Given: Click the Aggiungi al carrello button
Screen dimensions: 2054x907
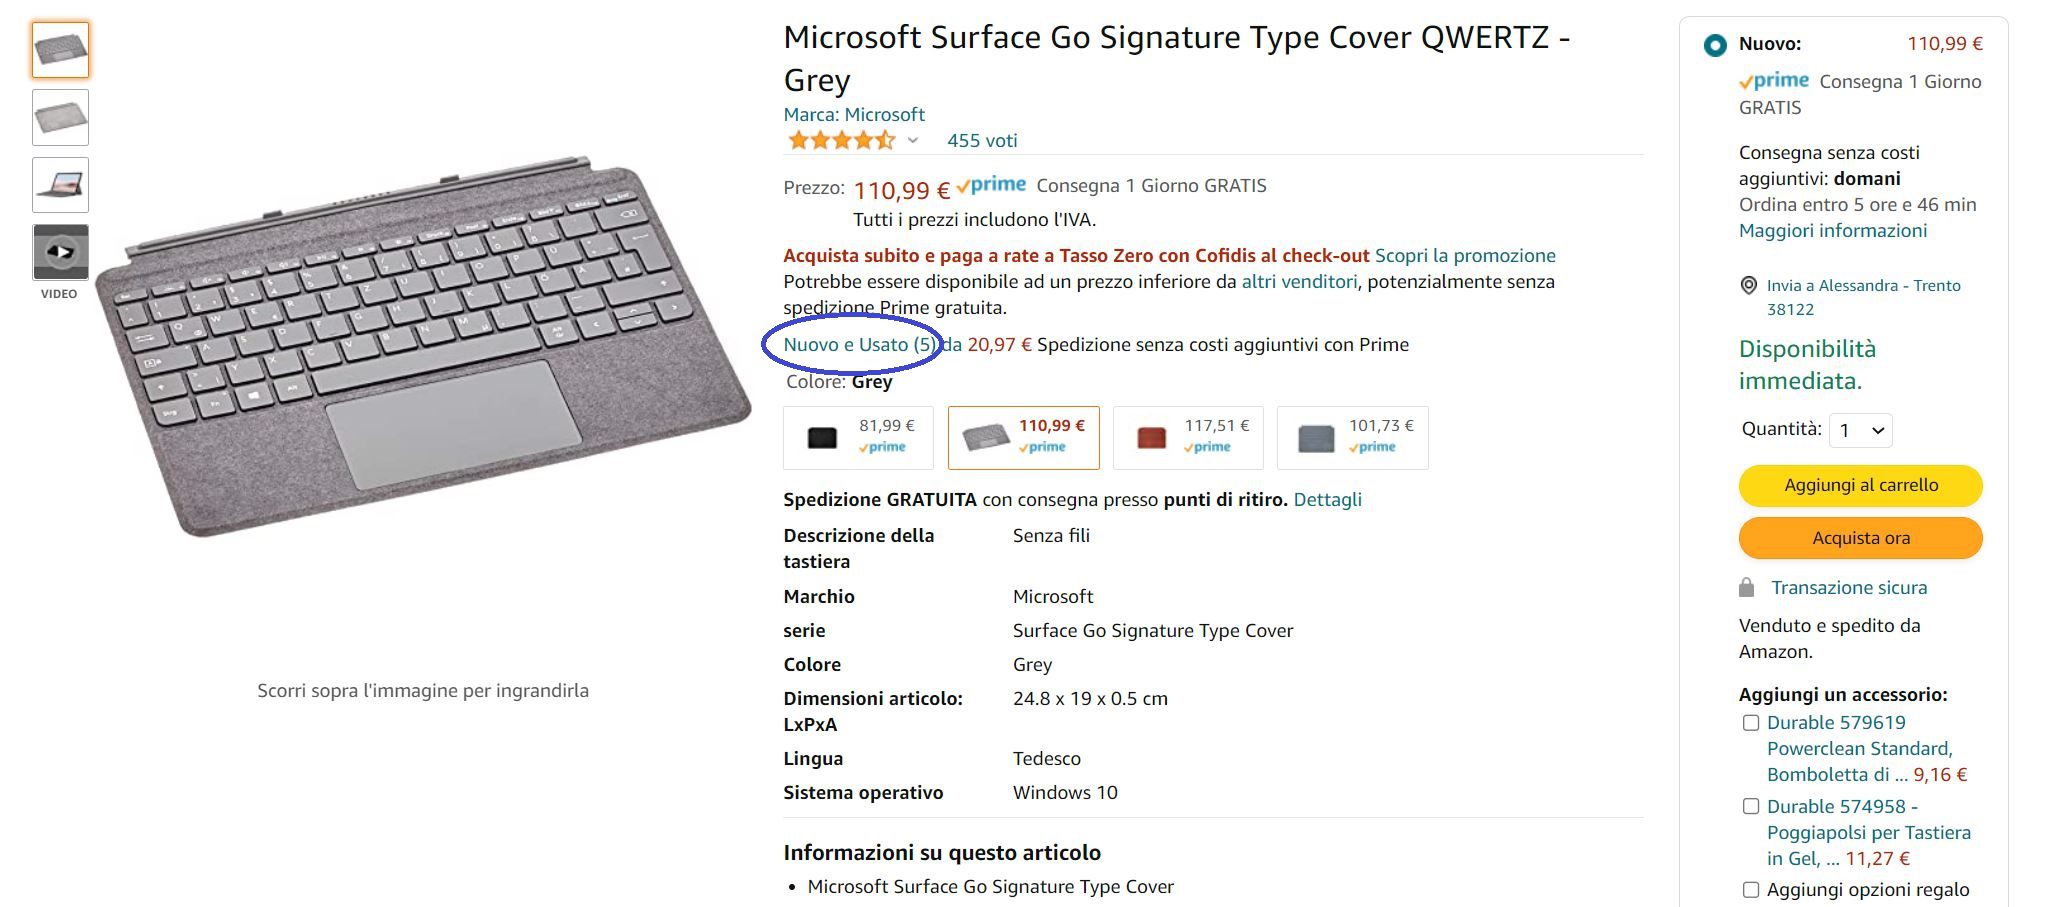Looking at the screenshot, I should [1859, 485].
